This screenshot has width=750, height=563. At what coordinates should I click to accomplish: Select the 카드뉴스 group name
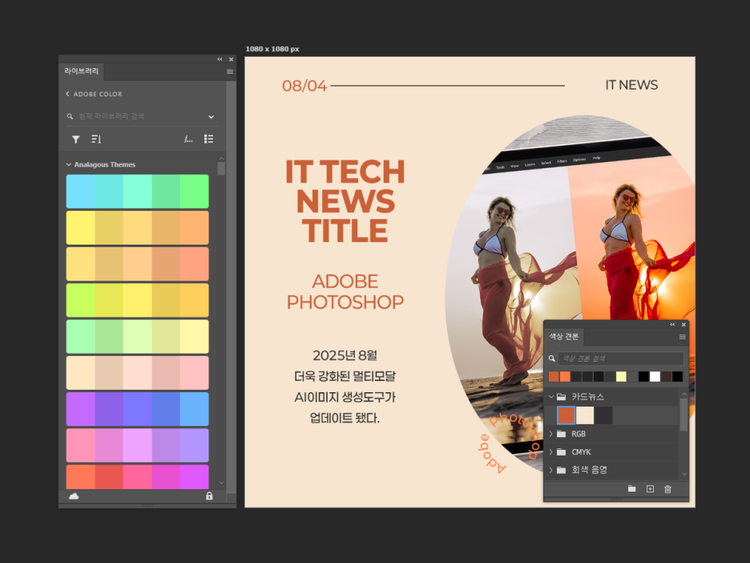tap(587, 397)
